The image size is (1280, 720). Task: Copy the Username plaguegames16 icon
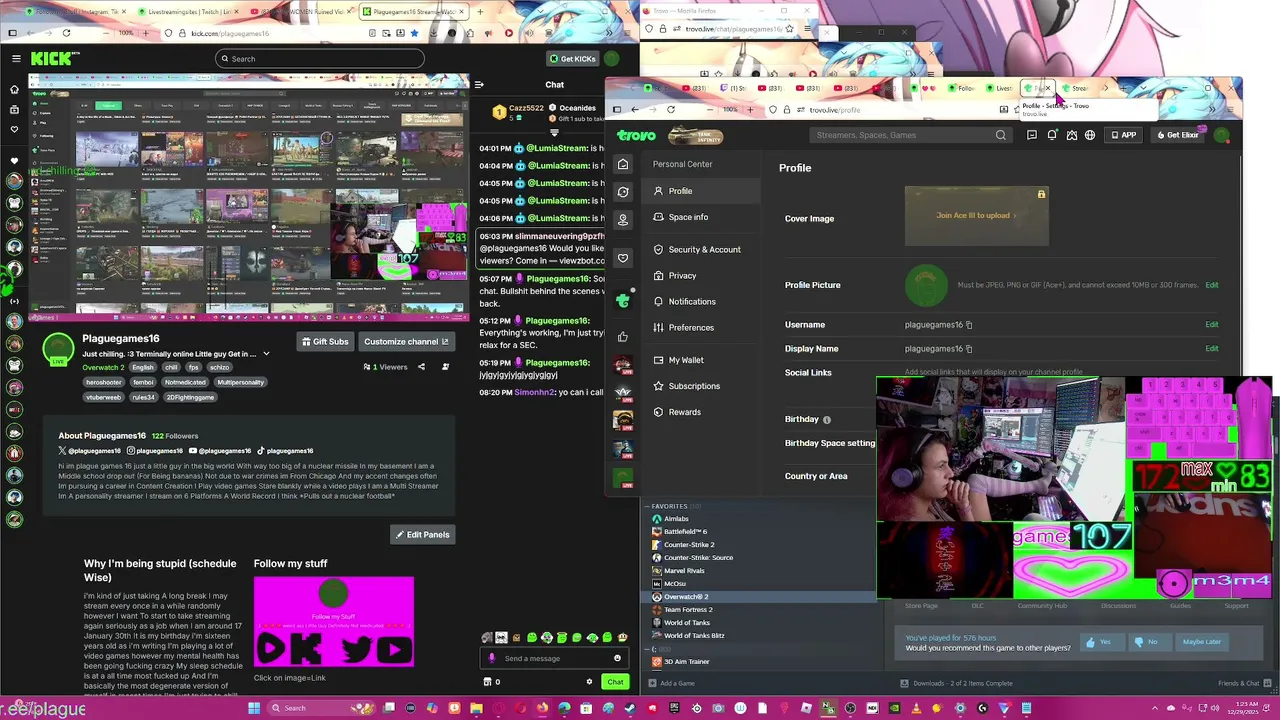coord(969,325)
